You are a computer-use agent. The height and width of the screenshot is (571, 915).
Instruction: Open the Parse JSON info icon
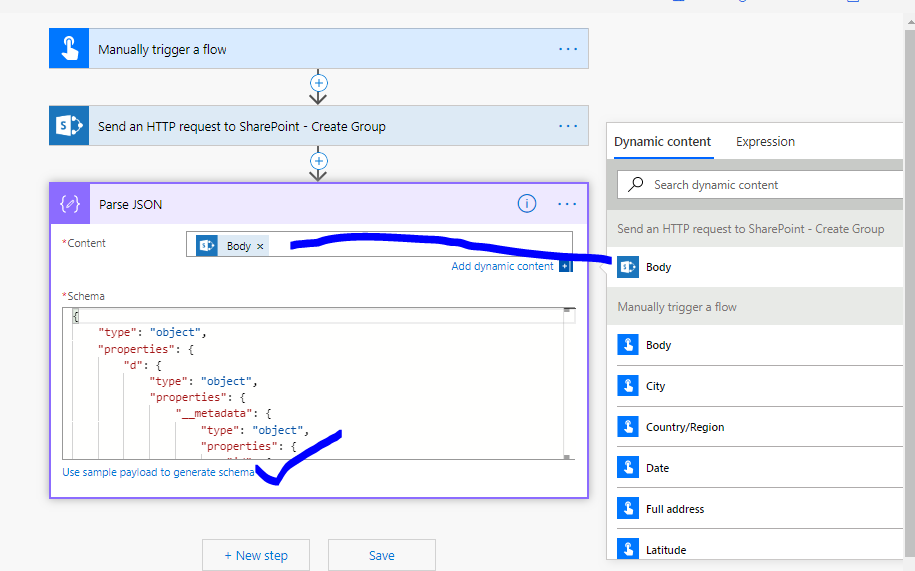(526, 204)
